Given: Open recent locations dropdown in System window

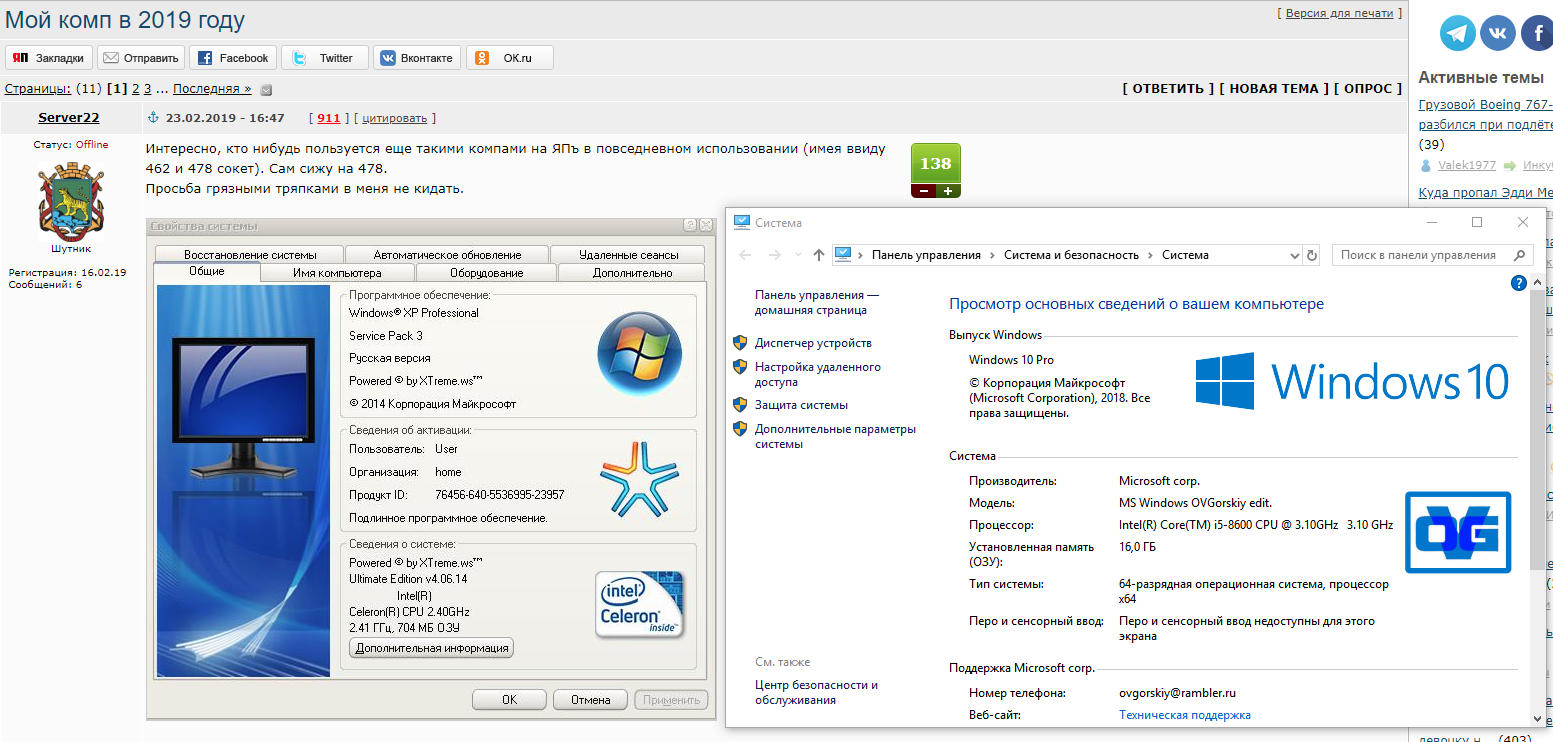Looking at the screenshot, I should (x=797, y=255).
